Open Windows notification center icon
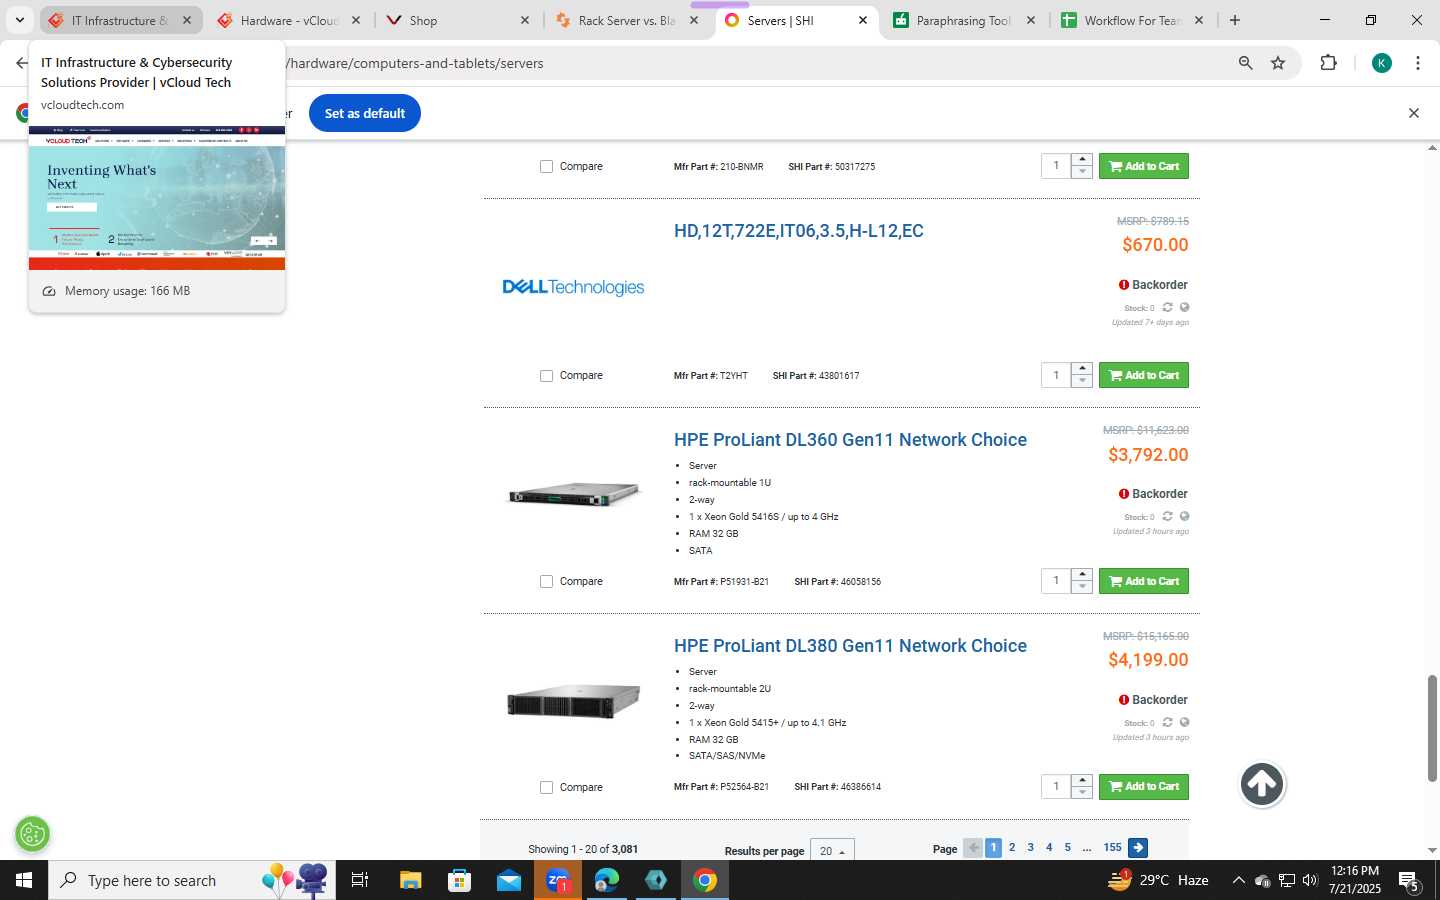 (x=1409, y=880)
